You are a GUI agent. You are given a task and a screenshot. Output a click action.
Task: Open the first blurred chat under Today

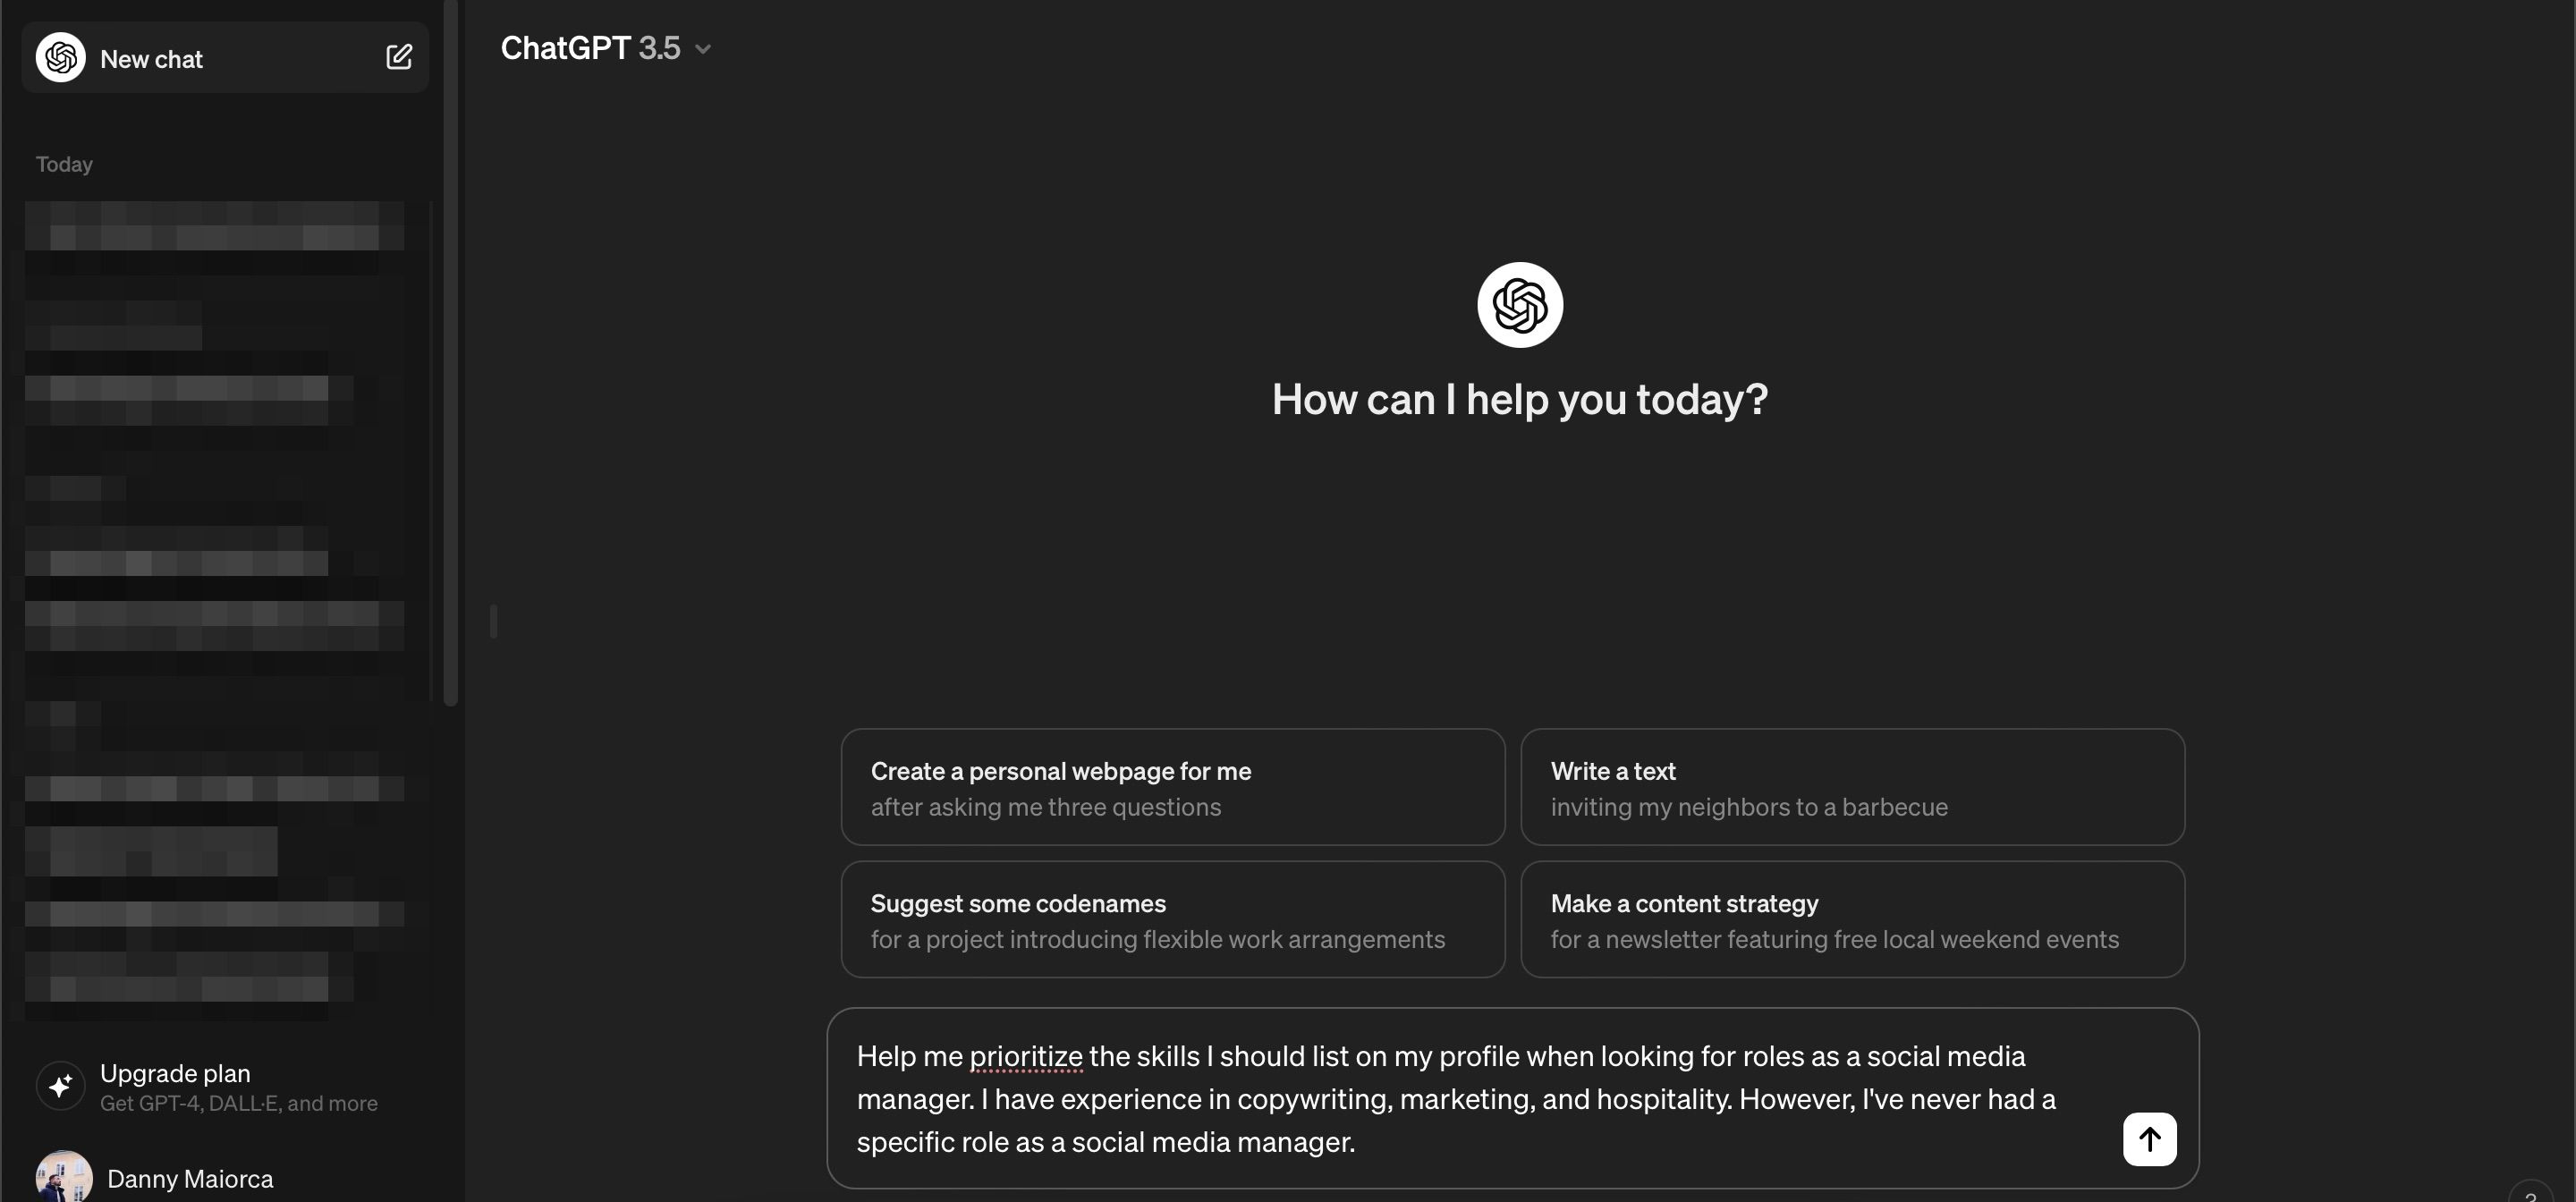click(x=215, y=225)
